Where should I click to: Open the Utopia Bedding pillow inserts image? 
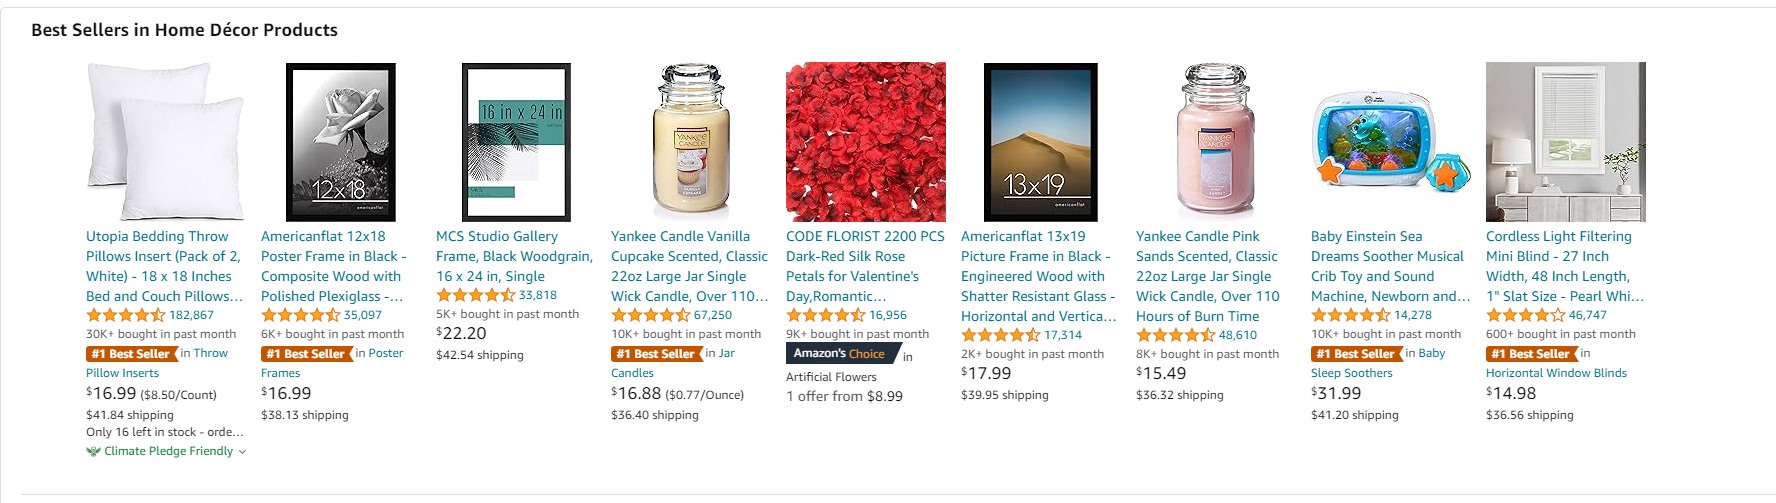(x=165, y=141)
